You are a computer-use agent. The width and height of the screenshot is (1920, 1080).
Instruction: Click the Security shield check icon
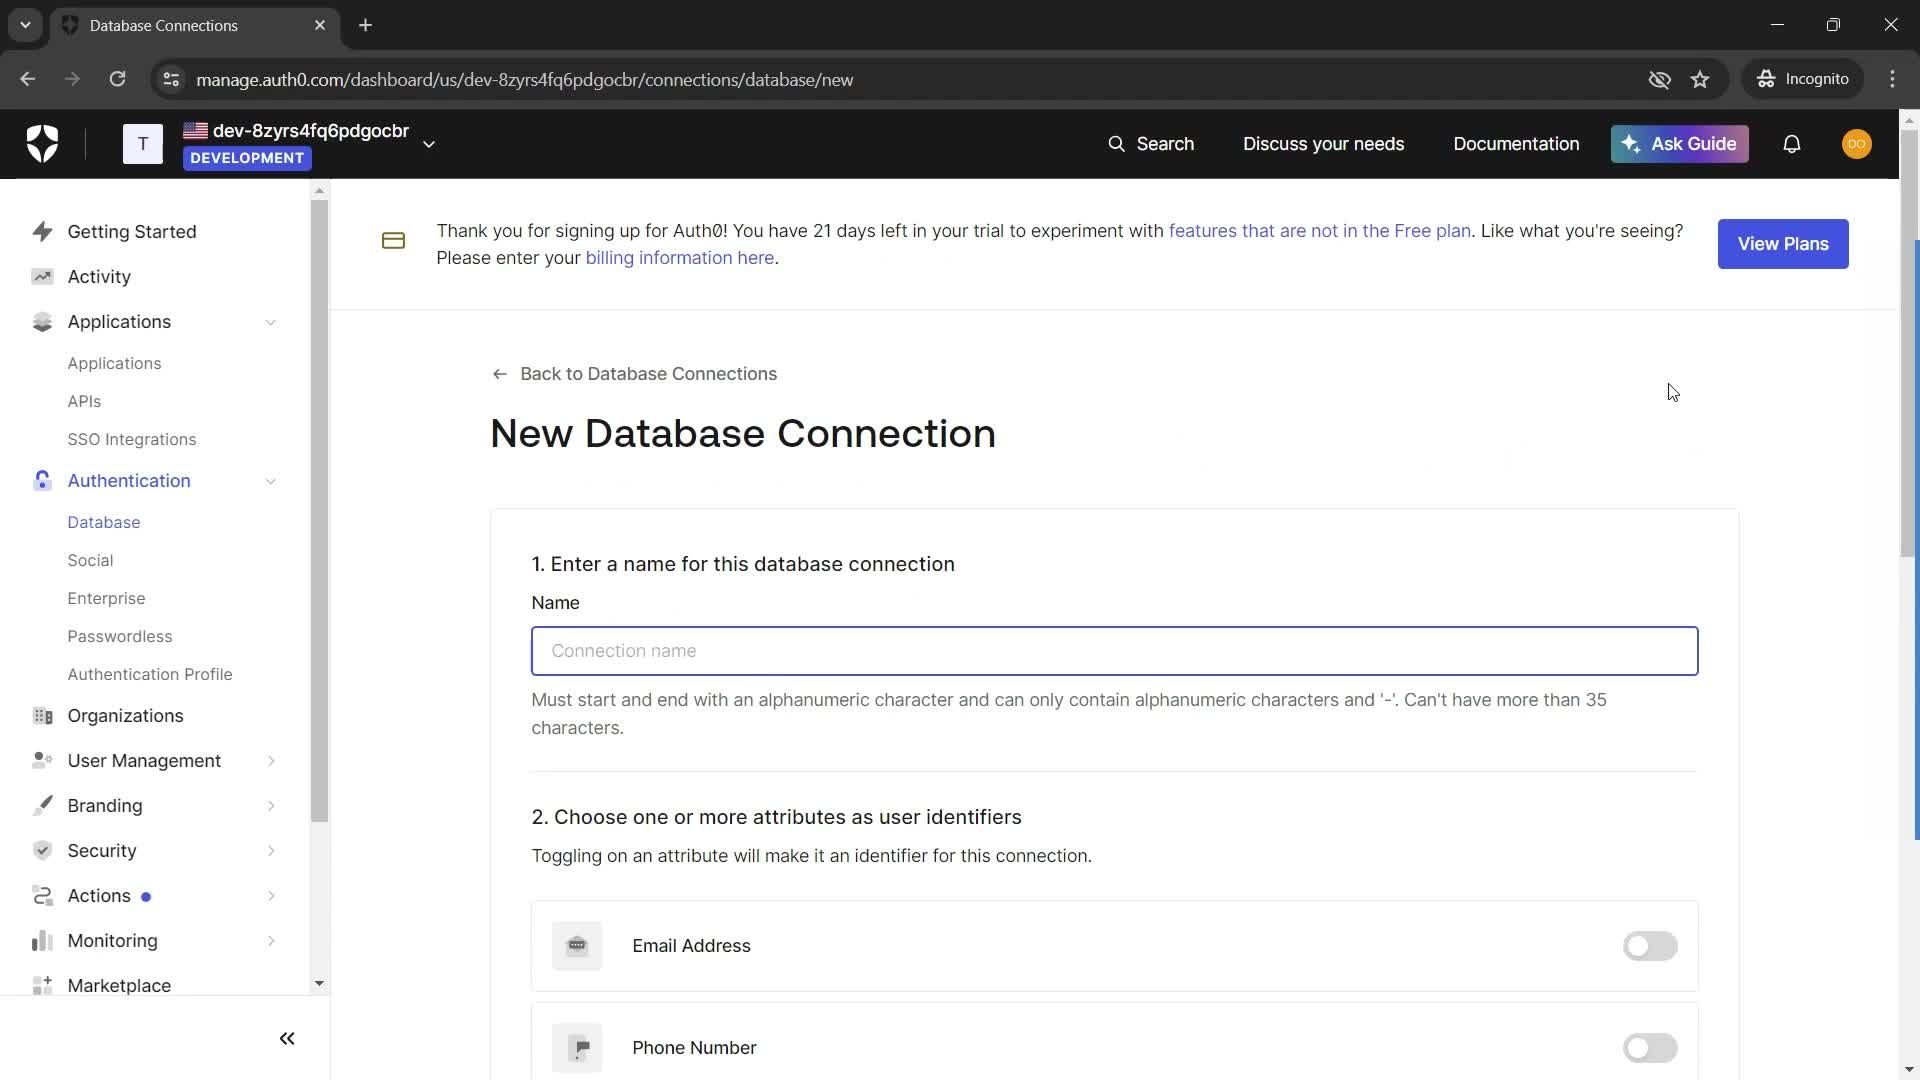pyautogui.click(x=42, y=851)
